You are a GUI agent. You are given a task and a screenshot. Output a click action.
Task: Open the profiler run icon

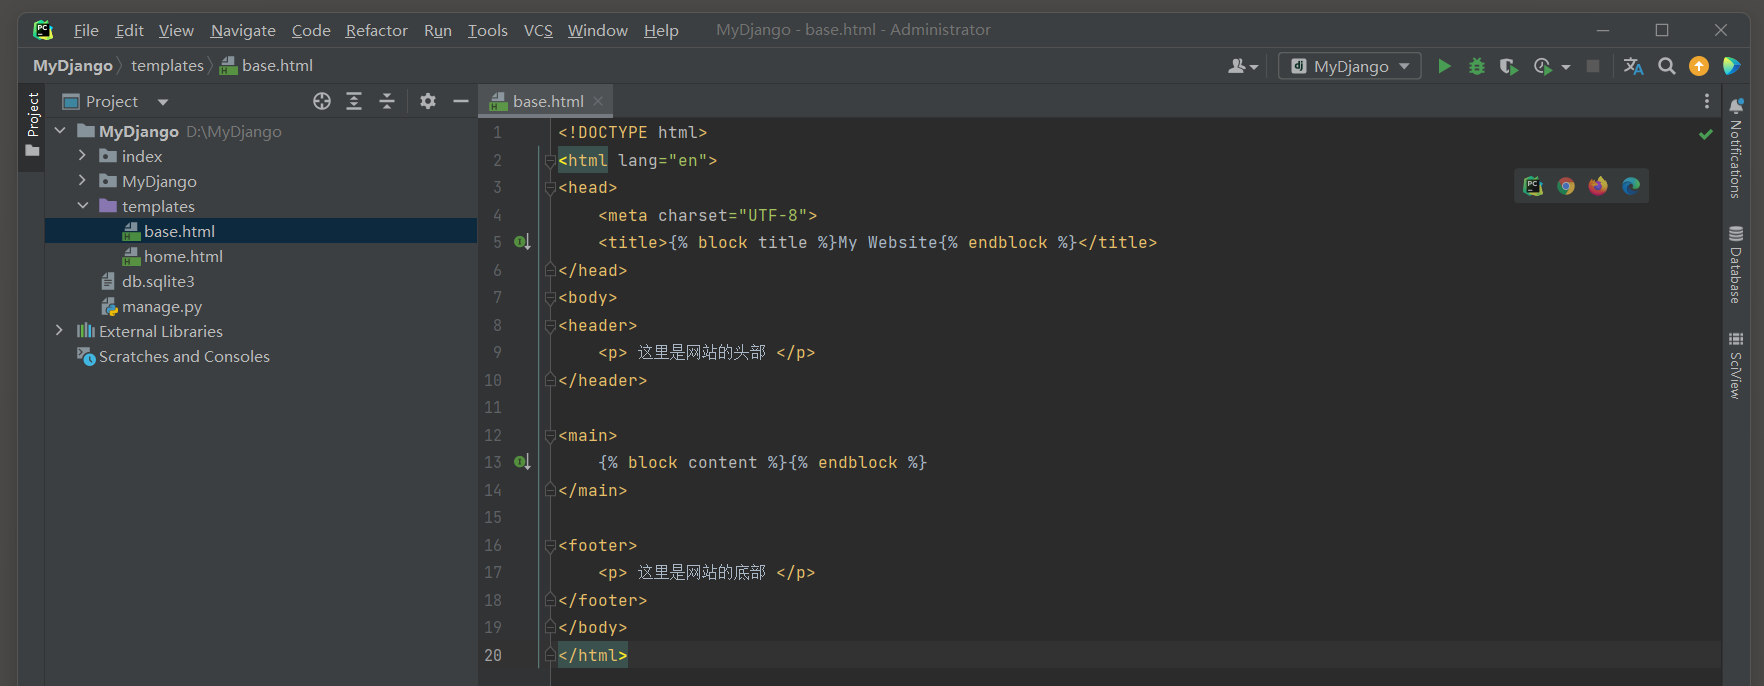click(x=1543, y=66)
